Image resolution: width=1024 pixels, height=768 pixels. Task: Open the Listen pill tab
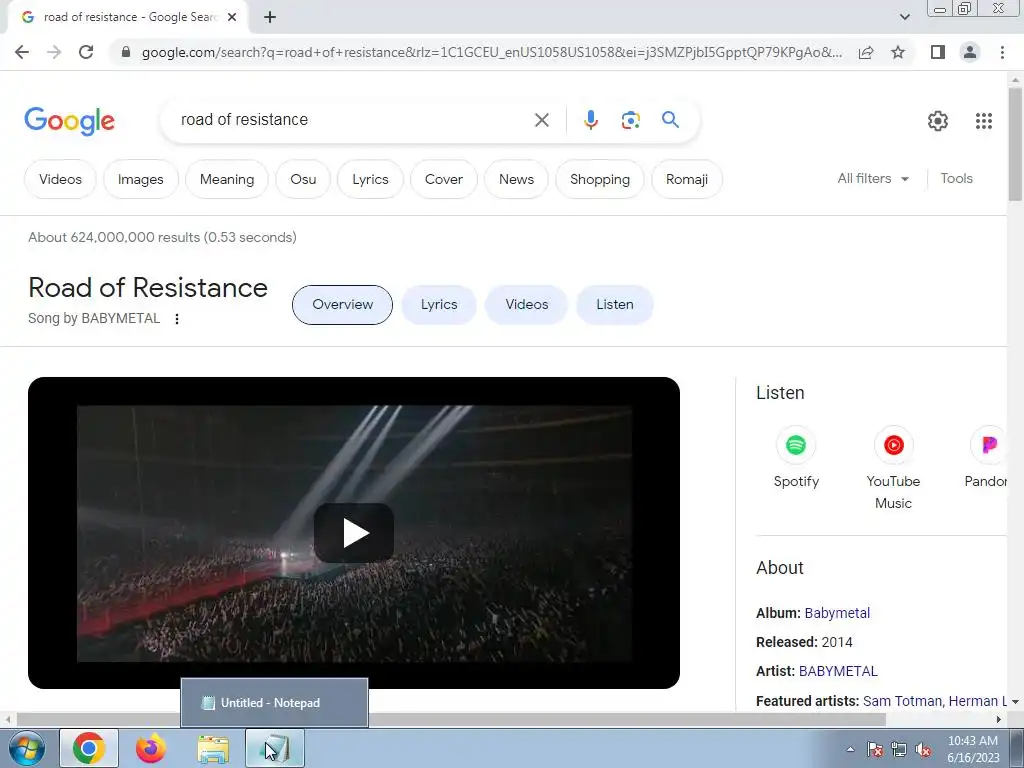(x=615, y=304)
